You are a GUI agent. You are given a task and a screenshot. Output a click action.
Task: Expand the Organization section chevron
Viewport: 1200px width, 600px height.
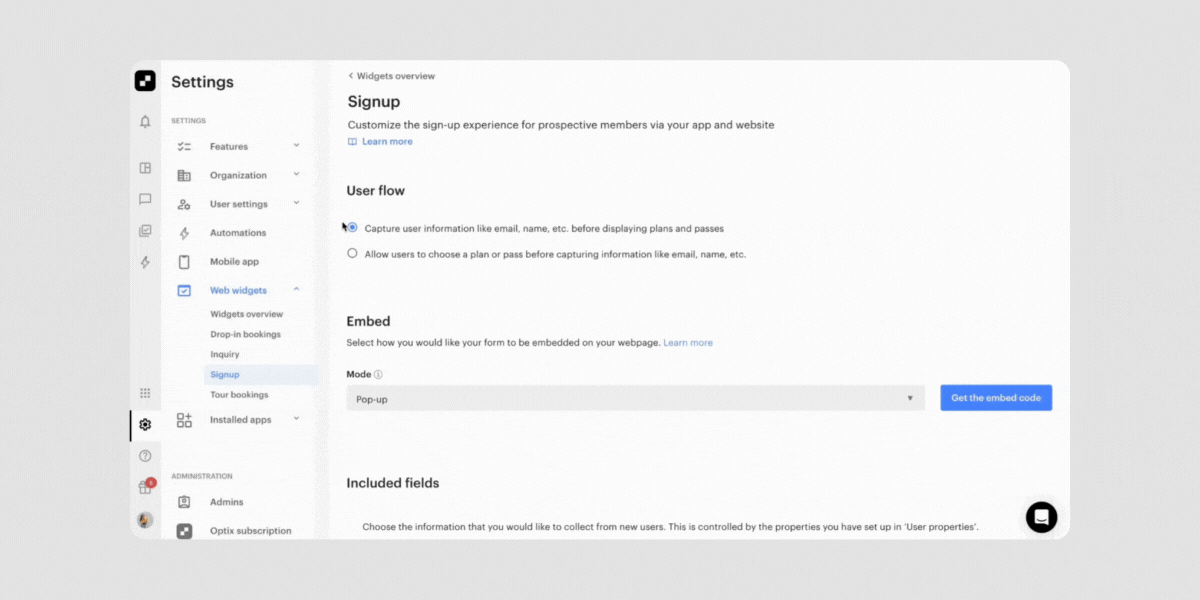(x=296, y=175)
